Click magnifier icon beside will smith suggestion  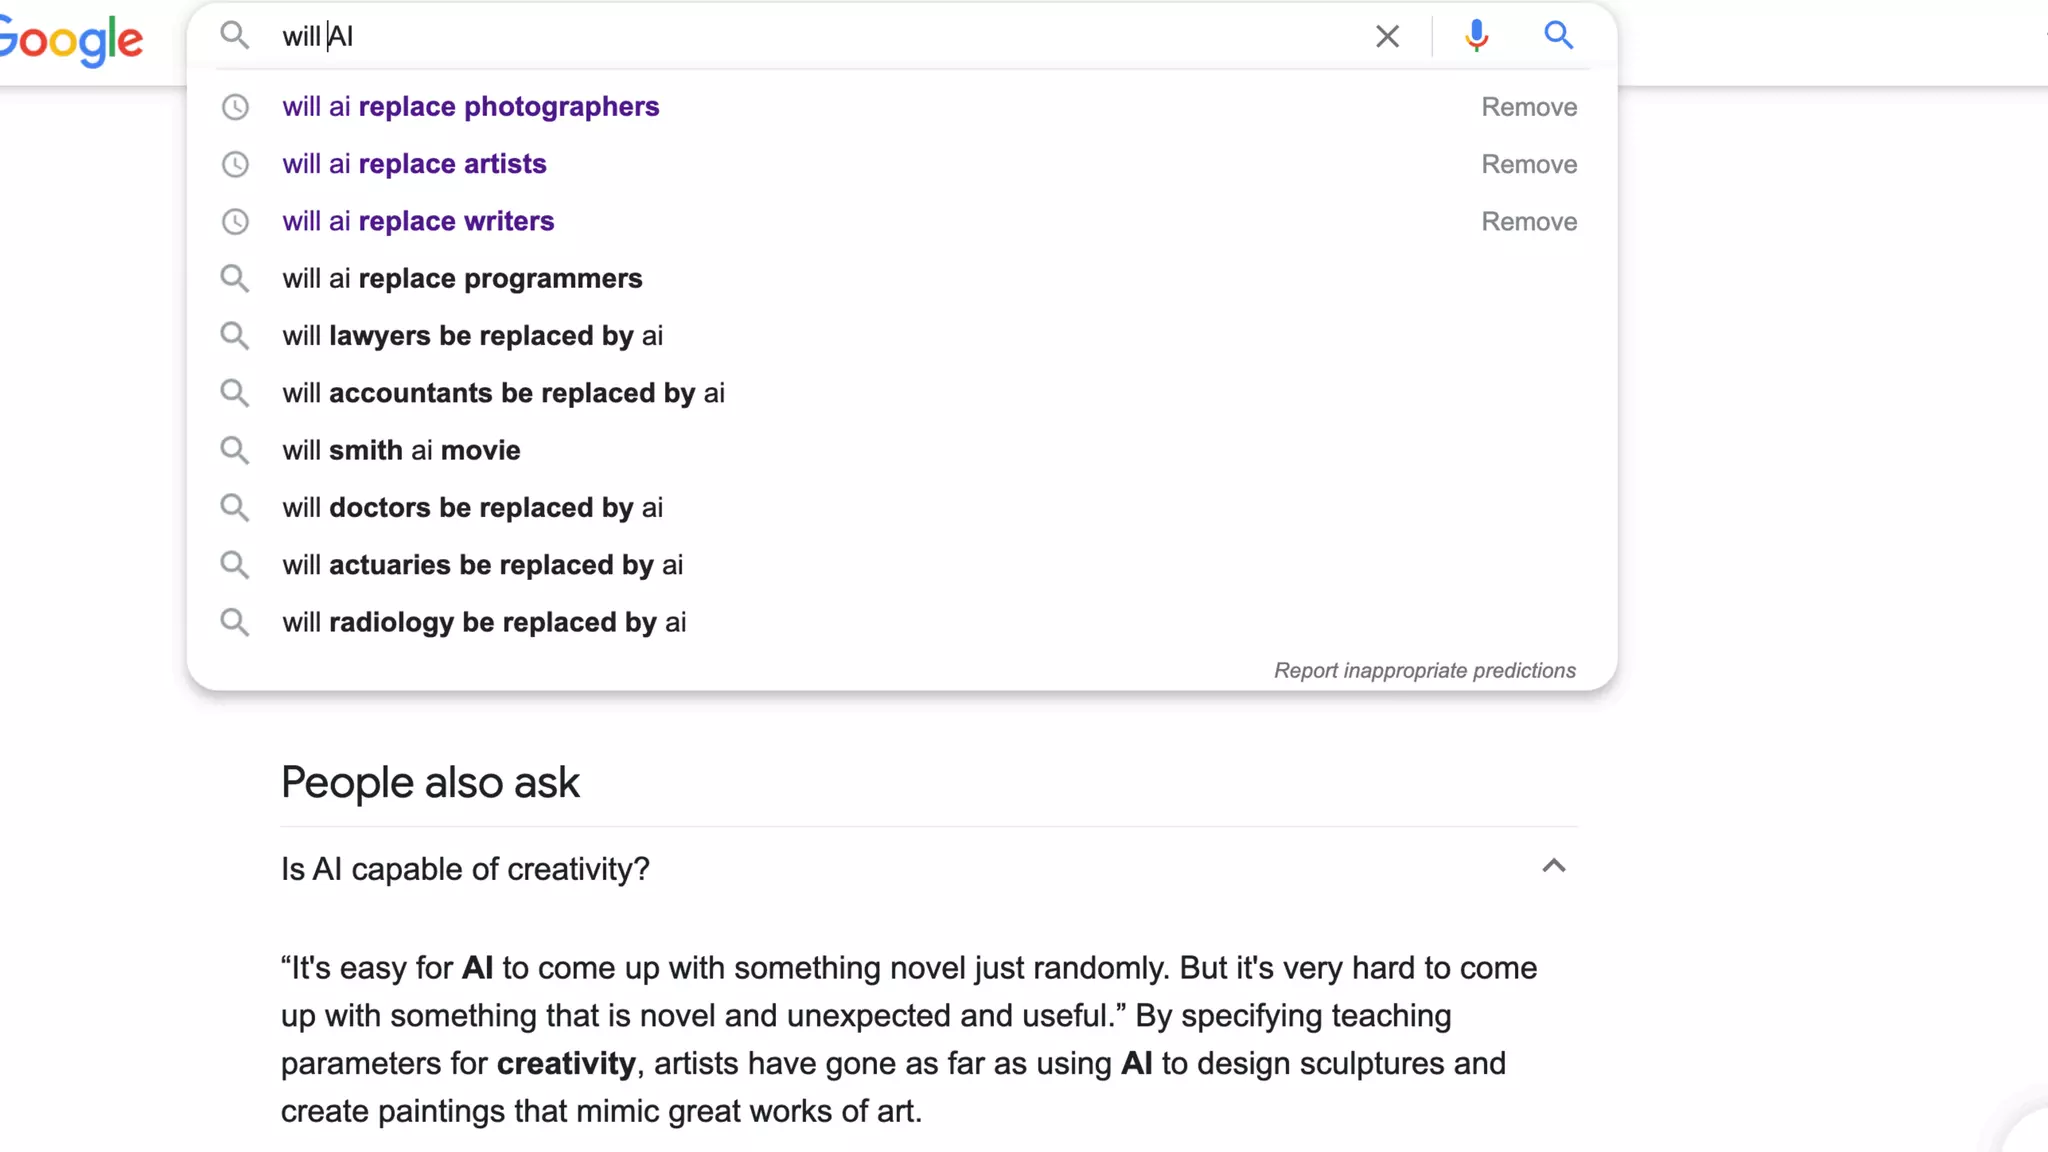pos(235,450)
